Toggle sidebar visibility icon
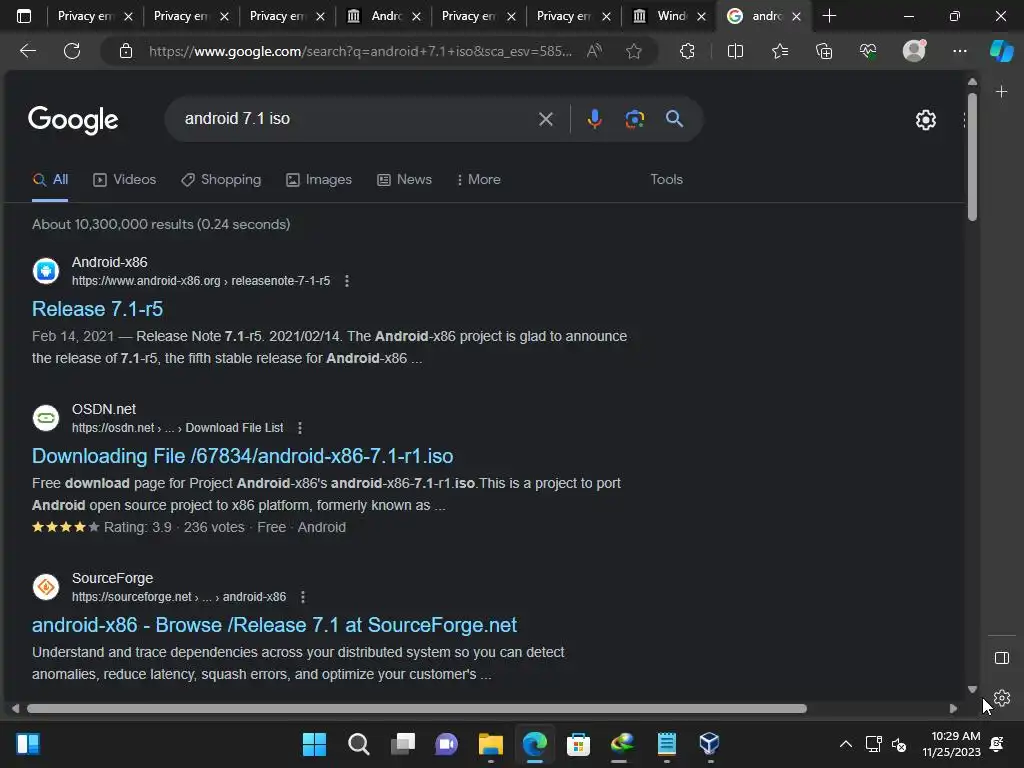This screenshot has height=768, width=1024. coord(1002,658)
